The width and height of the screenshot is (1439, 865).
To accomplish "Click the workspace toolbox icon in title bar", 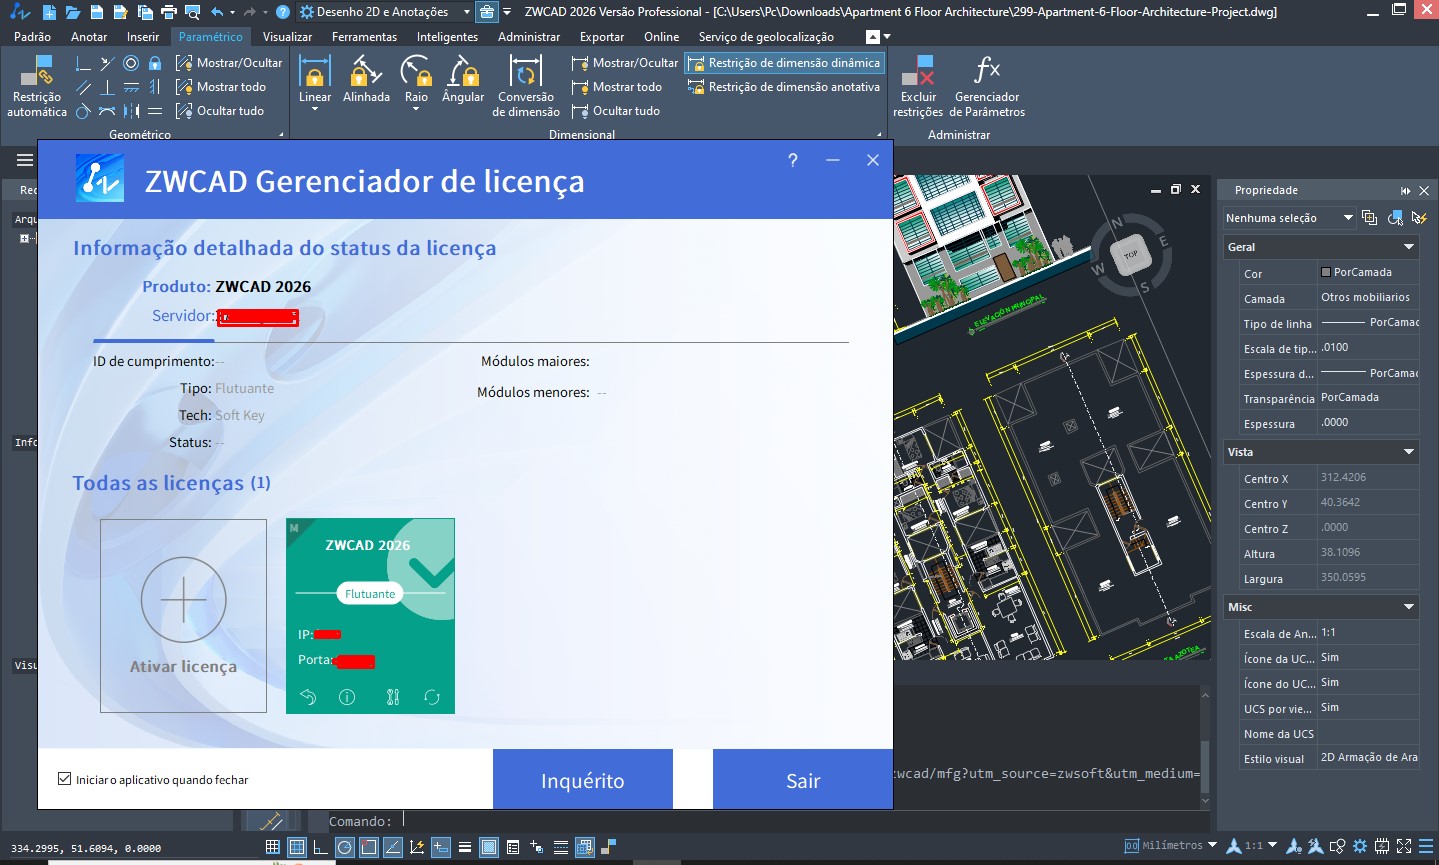I will tap(486, 12).
